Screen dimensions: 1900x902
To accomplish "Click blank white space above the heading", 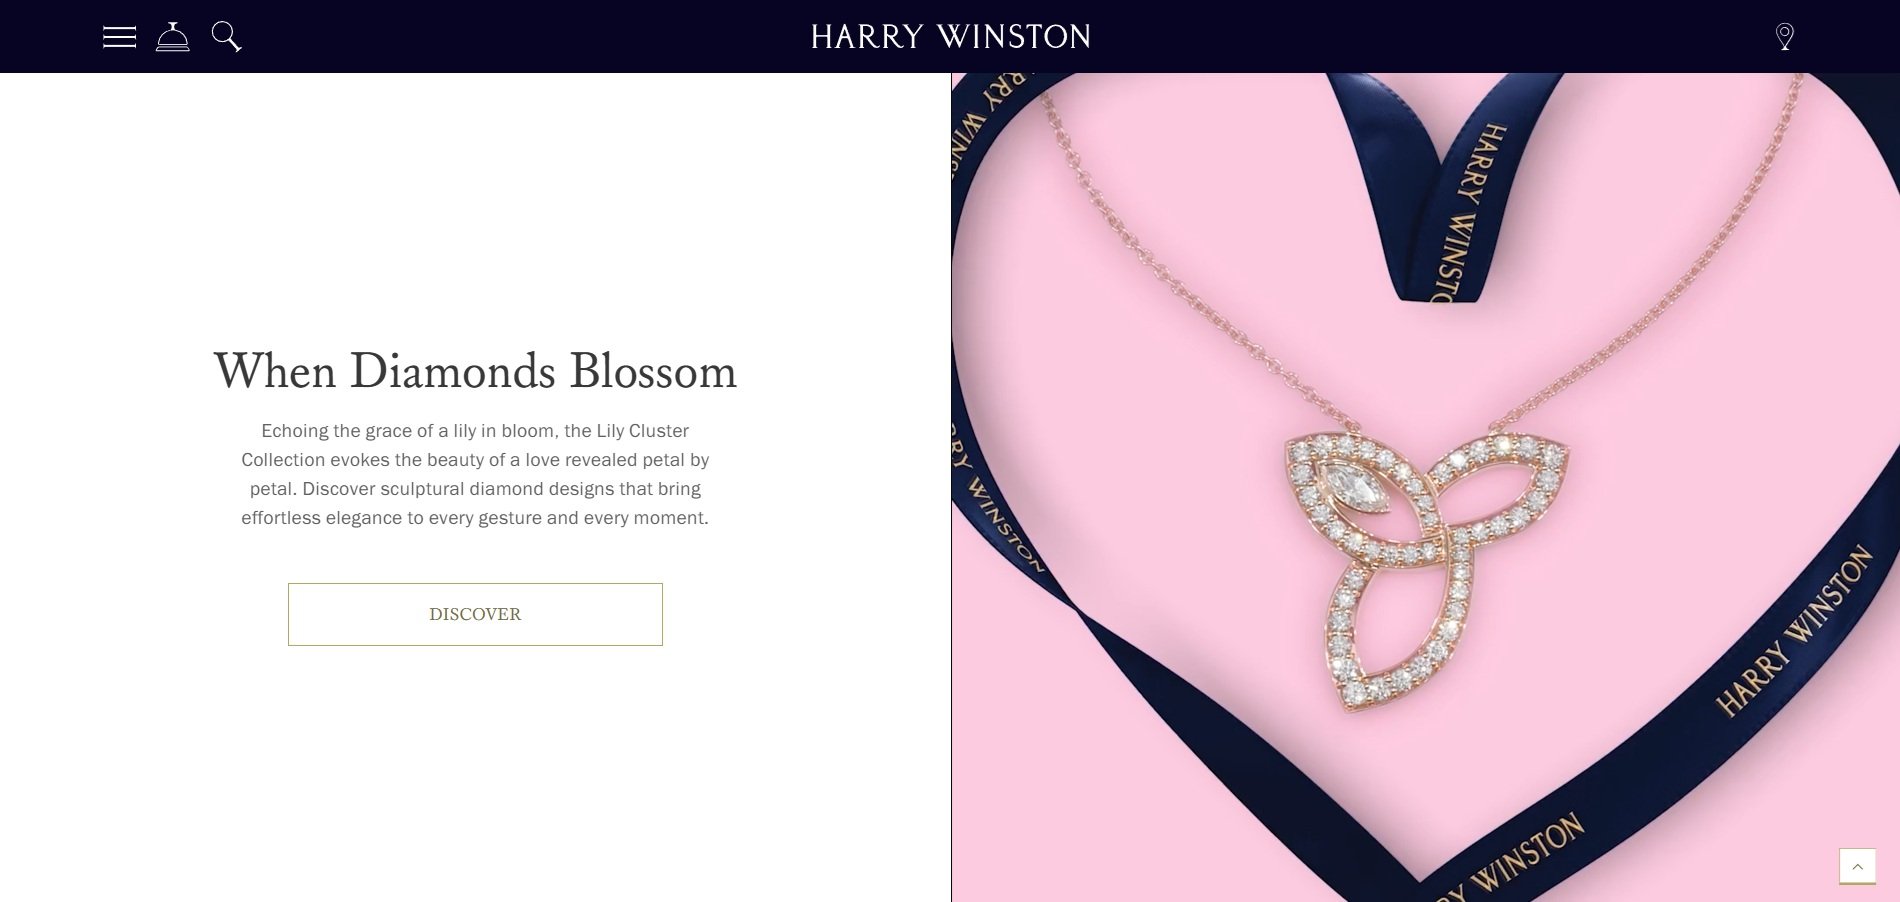I will click(475, 200).
